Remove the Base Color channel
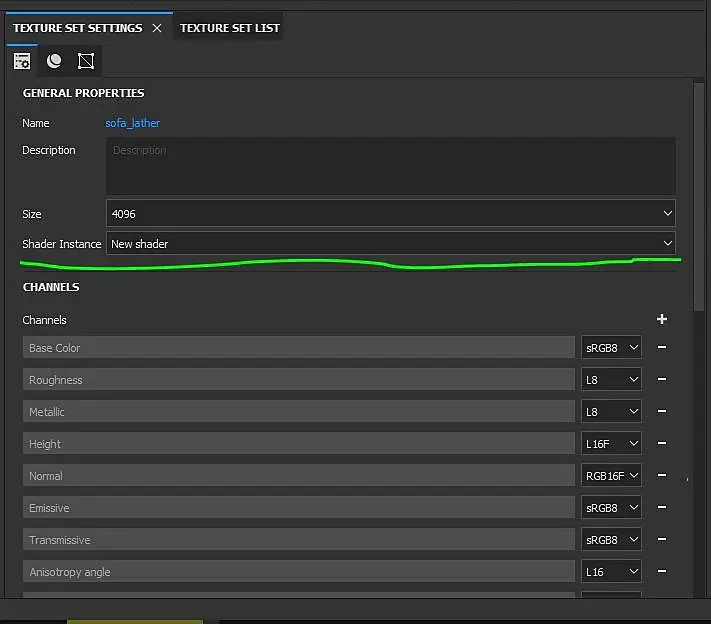The width and height of the screenshot is (711, 624). 662,347
